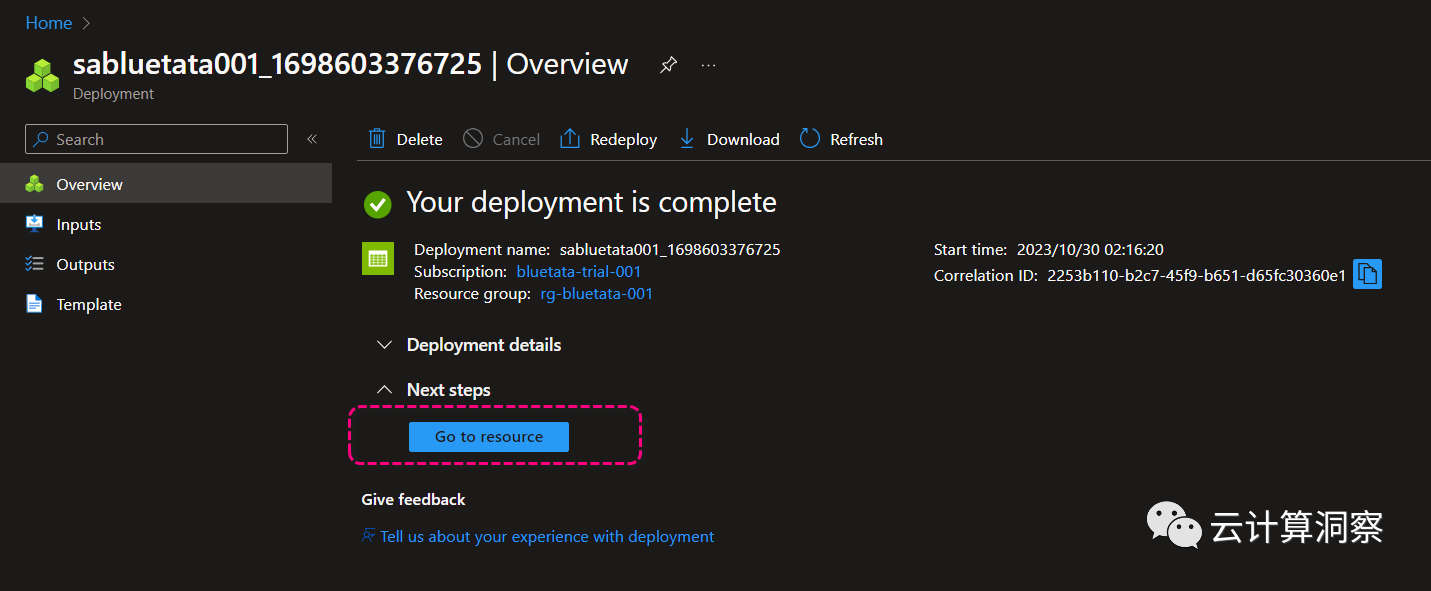The width and height of the screenshot is (1431, 591).
Task: Select the Template menu item
Action: point(88,305)
